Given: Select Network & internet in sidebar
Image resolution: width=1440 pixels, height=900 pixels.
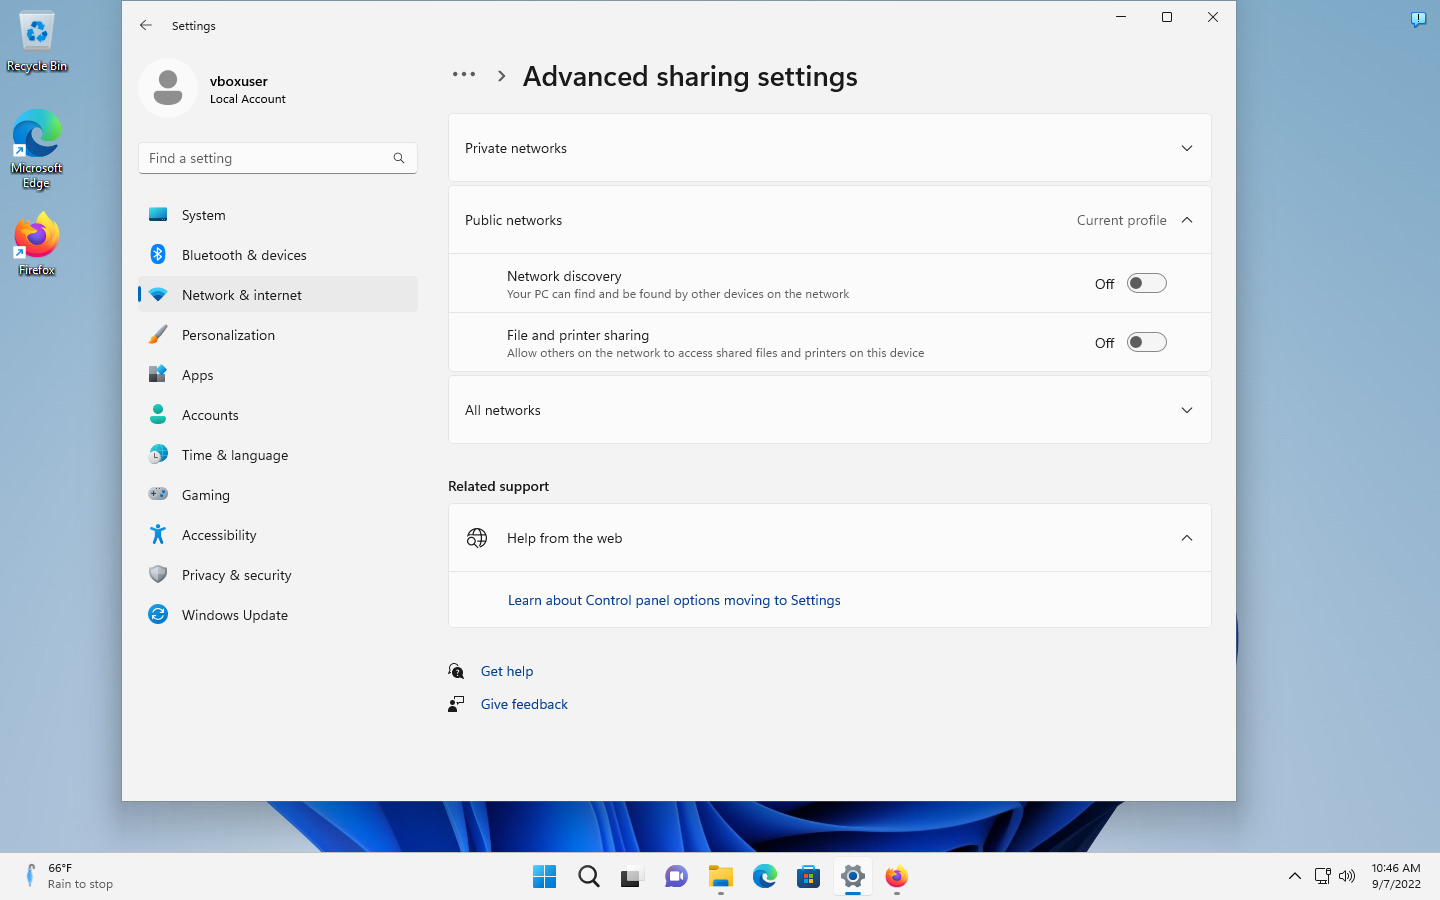Looking at the screenshot, I should [242, 294].
